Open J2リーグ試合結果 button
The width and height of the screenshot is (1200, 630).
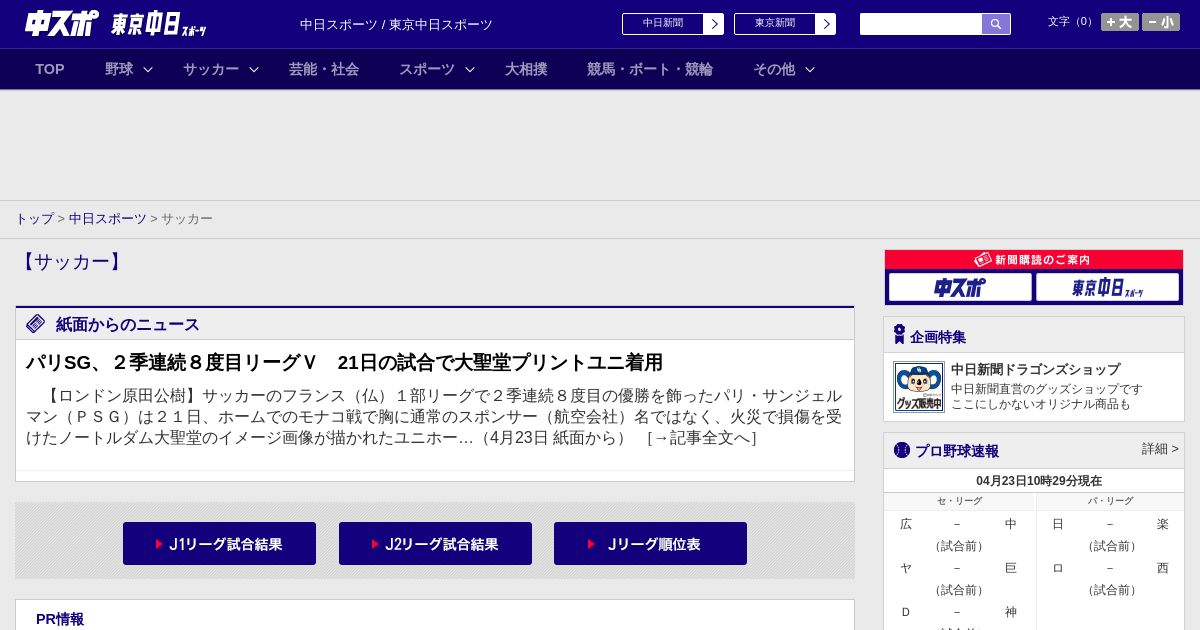(435, 543)
